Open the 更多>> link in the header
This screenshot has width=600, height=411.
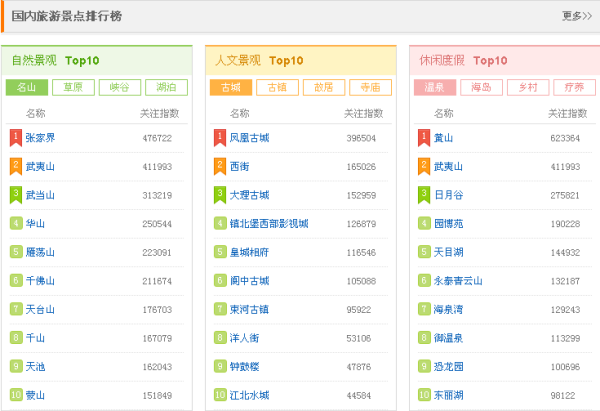(577, 16)
